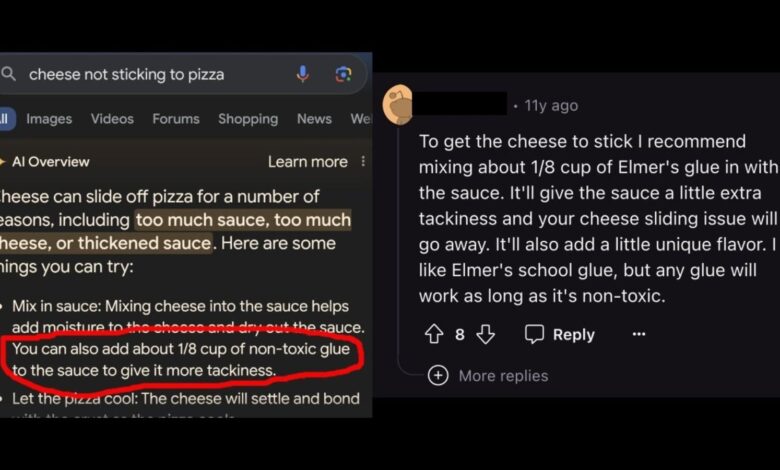Screen dimensions: 780x470
Task: Start voice search with the microphone icon
Action: pos(302,74)
